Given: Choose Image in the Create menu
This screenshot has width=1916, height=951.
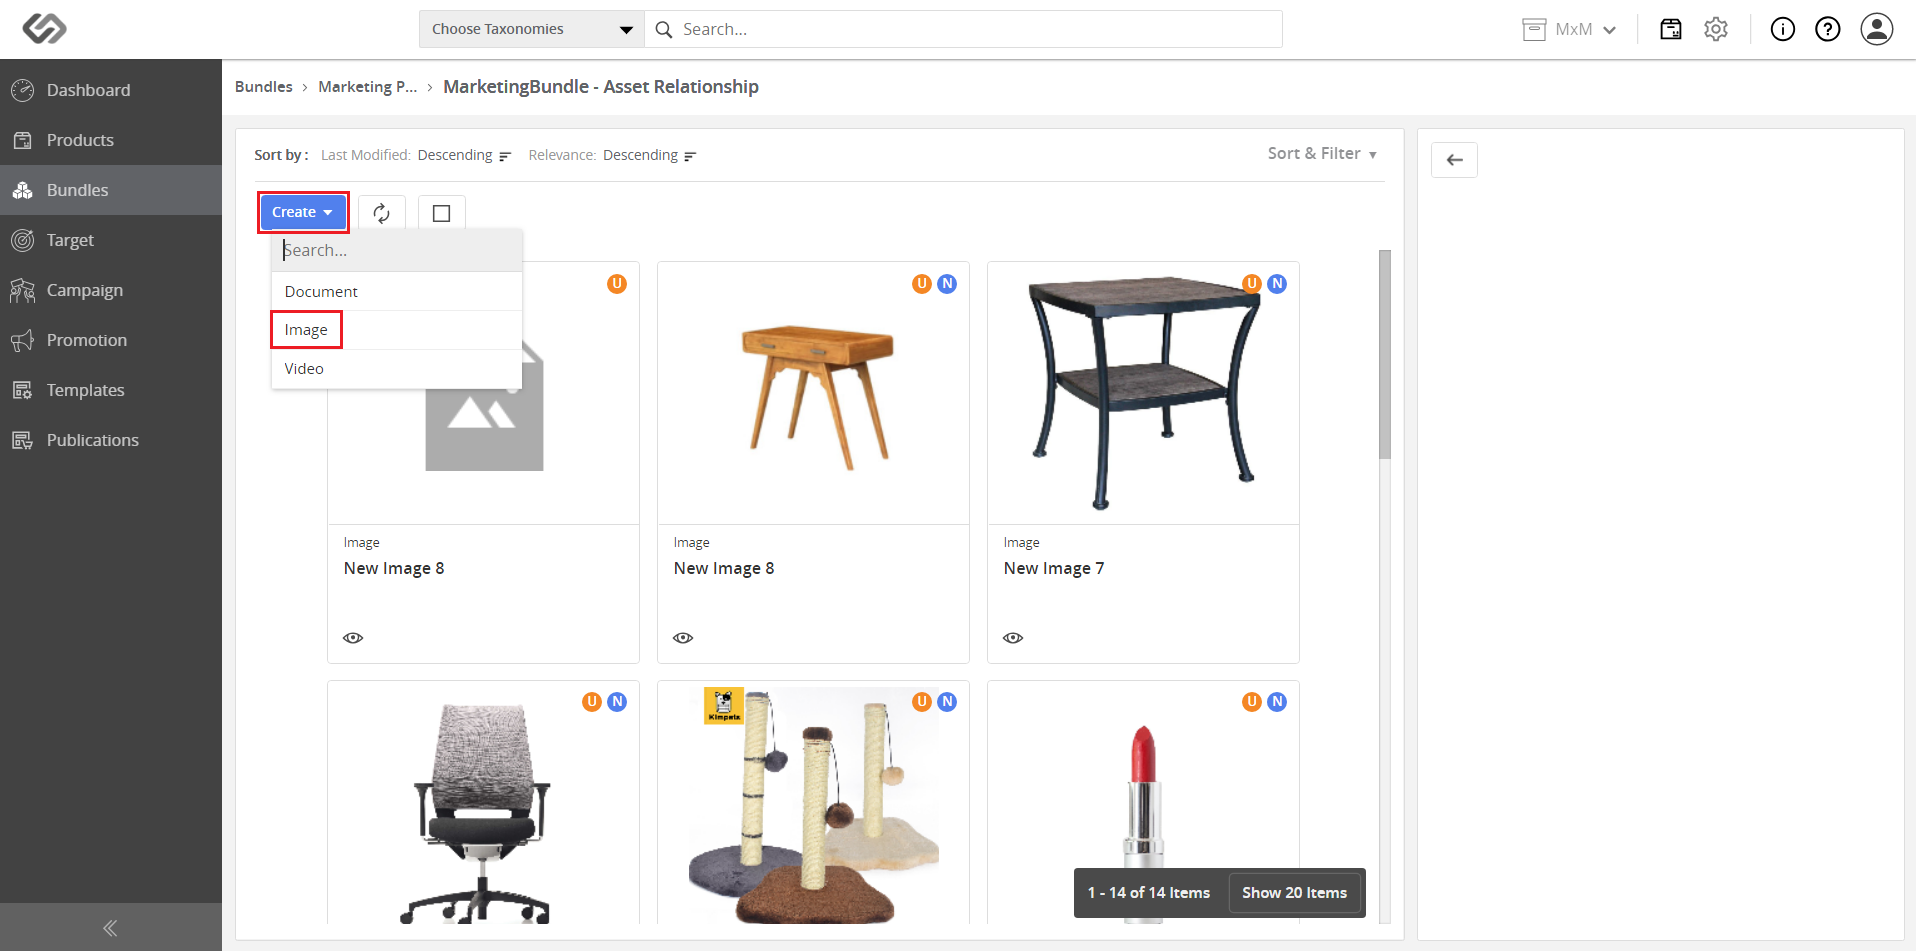Looking at the screenshot, I should pos(397,330).
